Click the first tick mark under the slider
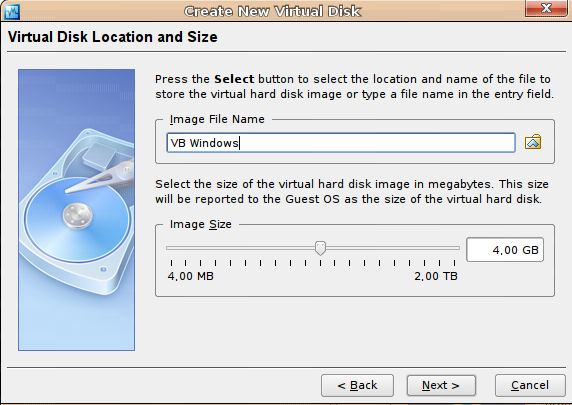This screenshot has width=572, height=405. point(171,263)
